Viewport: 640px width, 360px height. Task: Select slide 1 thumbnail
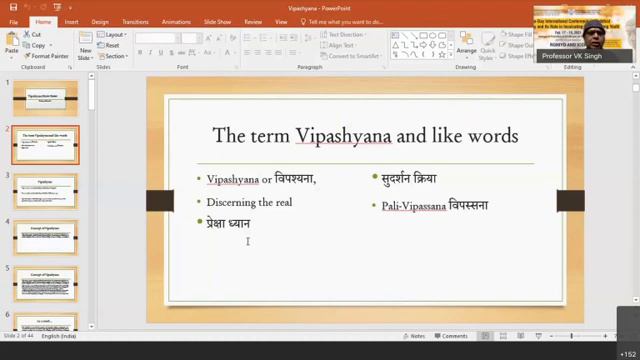[45, 98]
